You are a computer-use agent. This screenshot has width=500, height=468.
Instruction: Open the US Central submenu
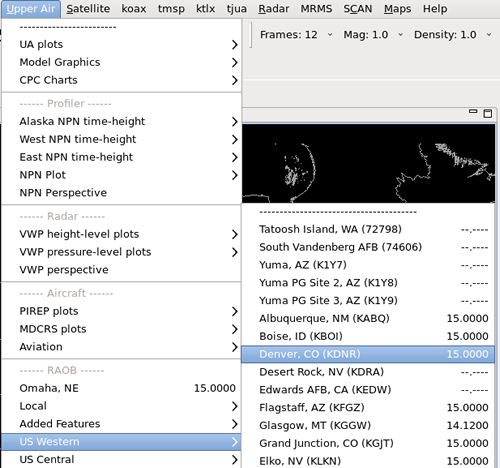pyautogui.click(x=121, y=459)
